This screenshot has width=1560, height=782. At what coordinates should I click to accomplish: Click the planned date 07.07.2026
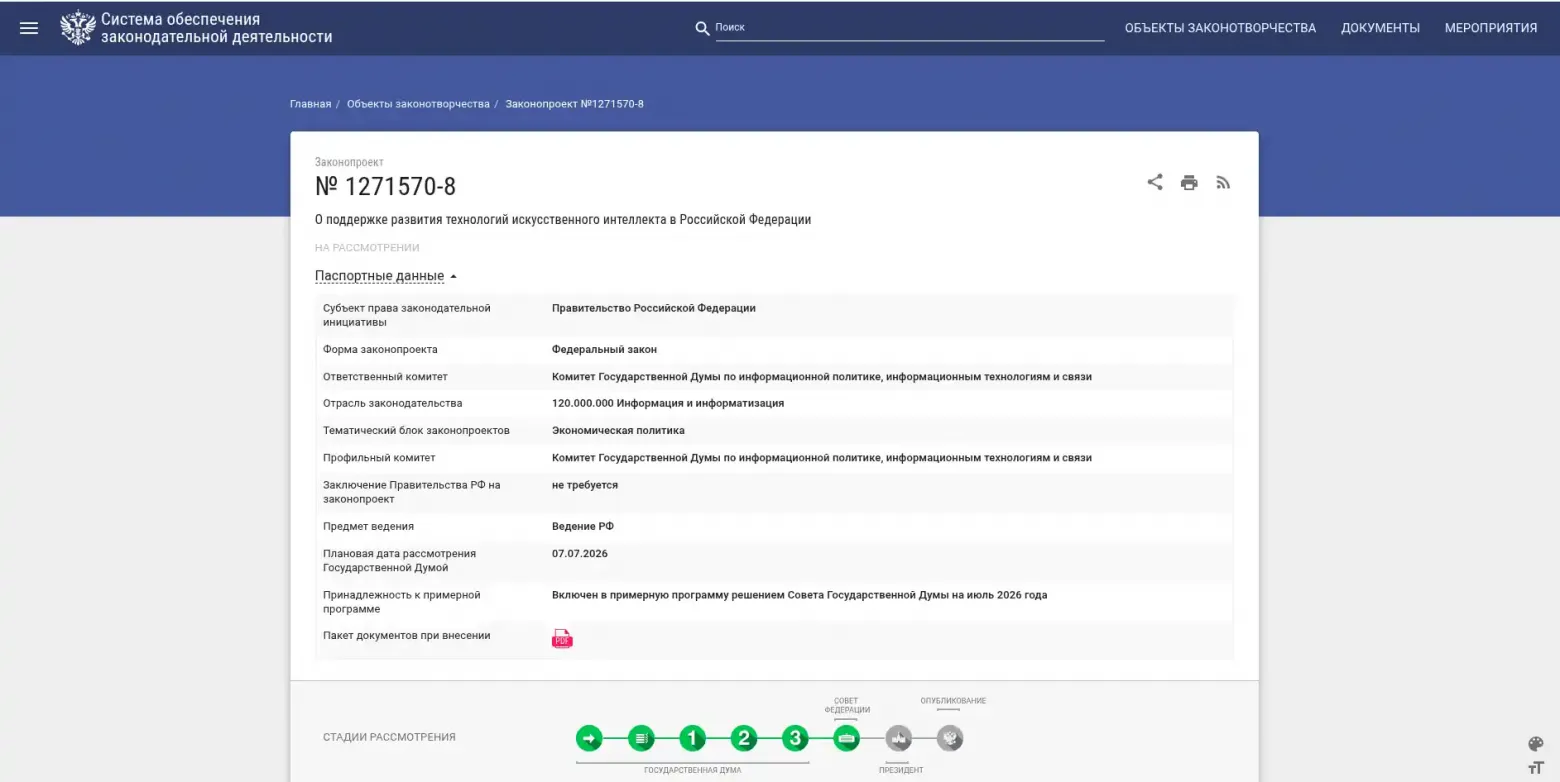click(x=580, y=553)
